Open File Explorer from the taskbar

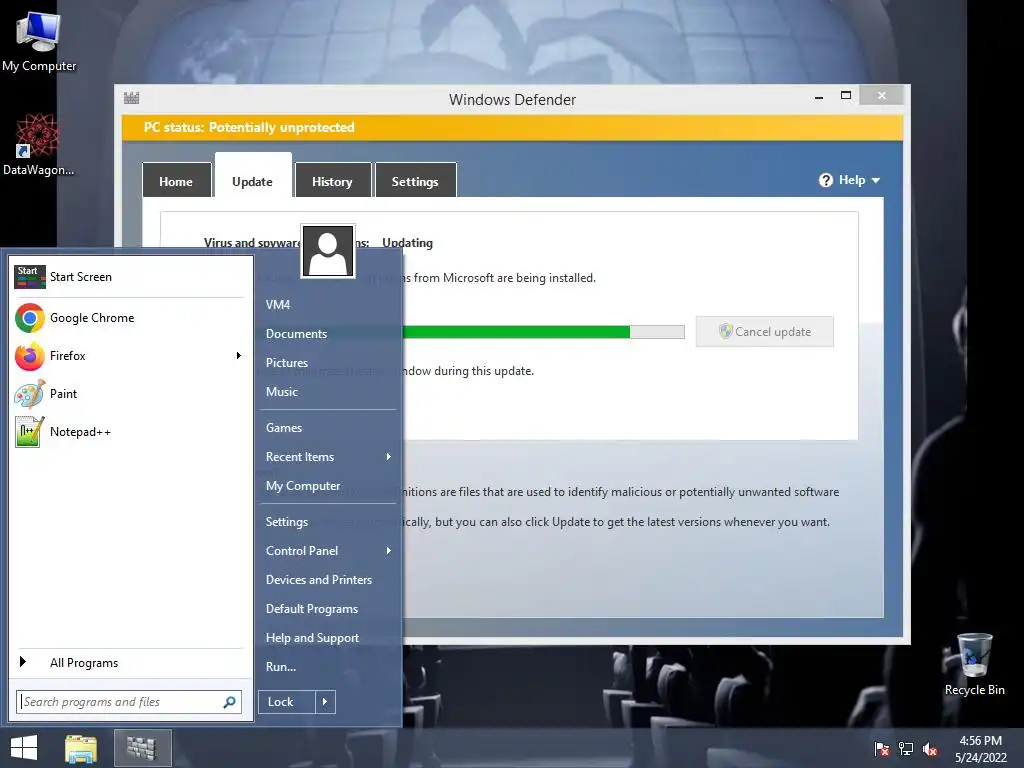coord(81,748)
